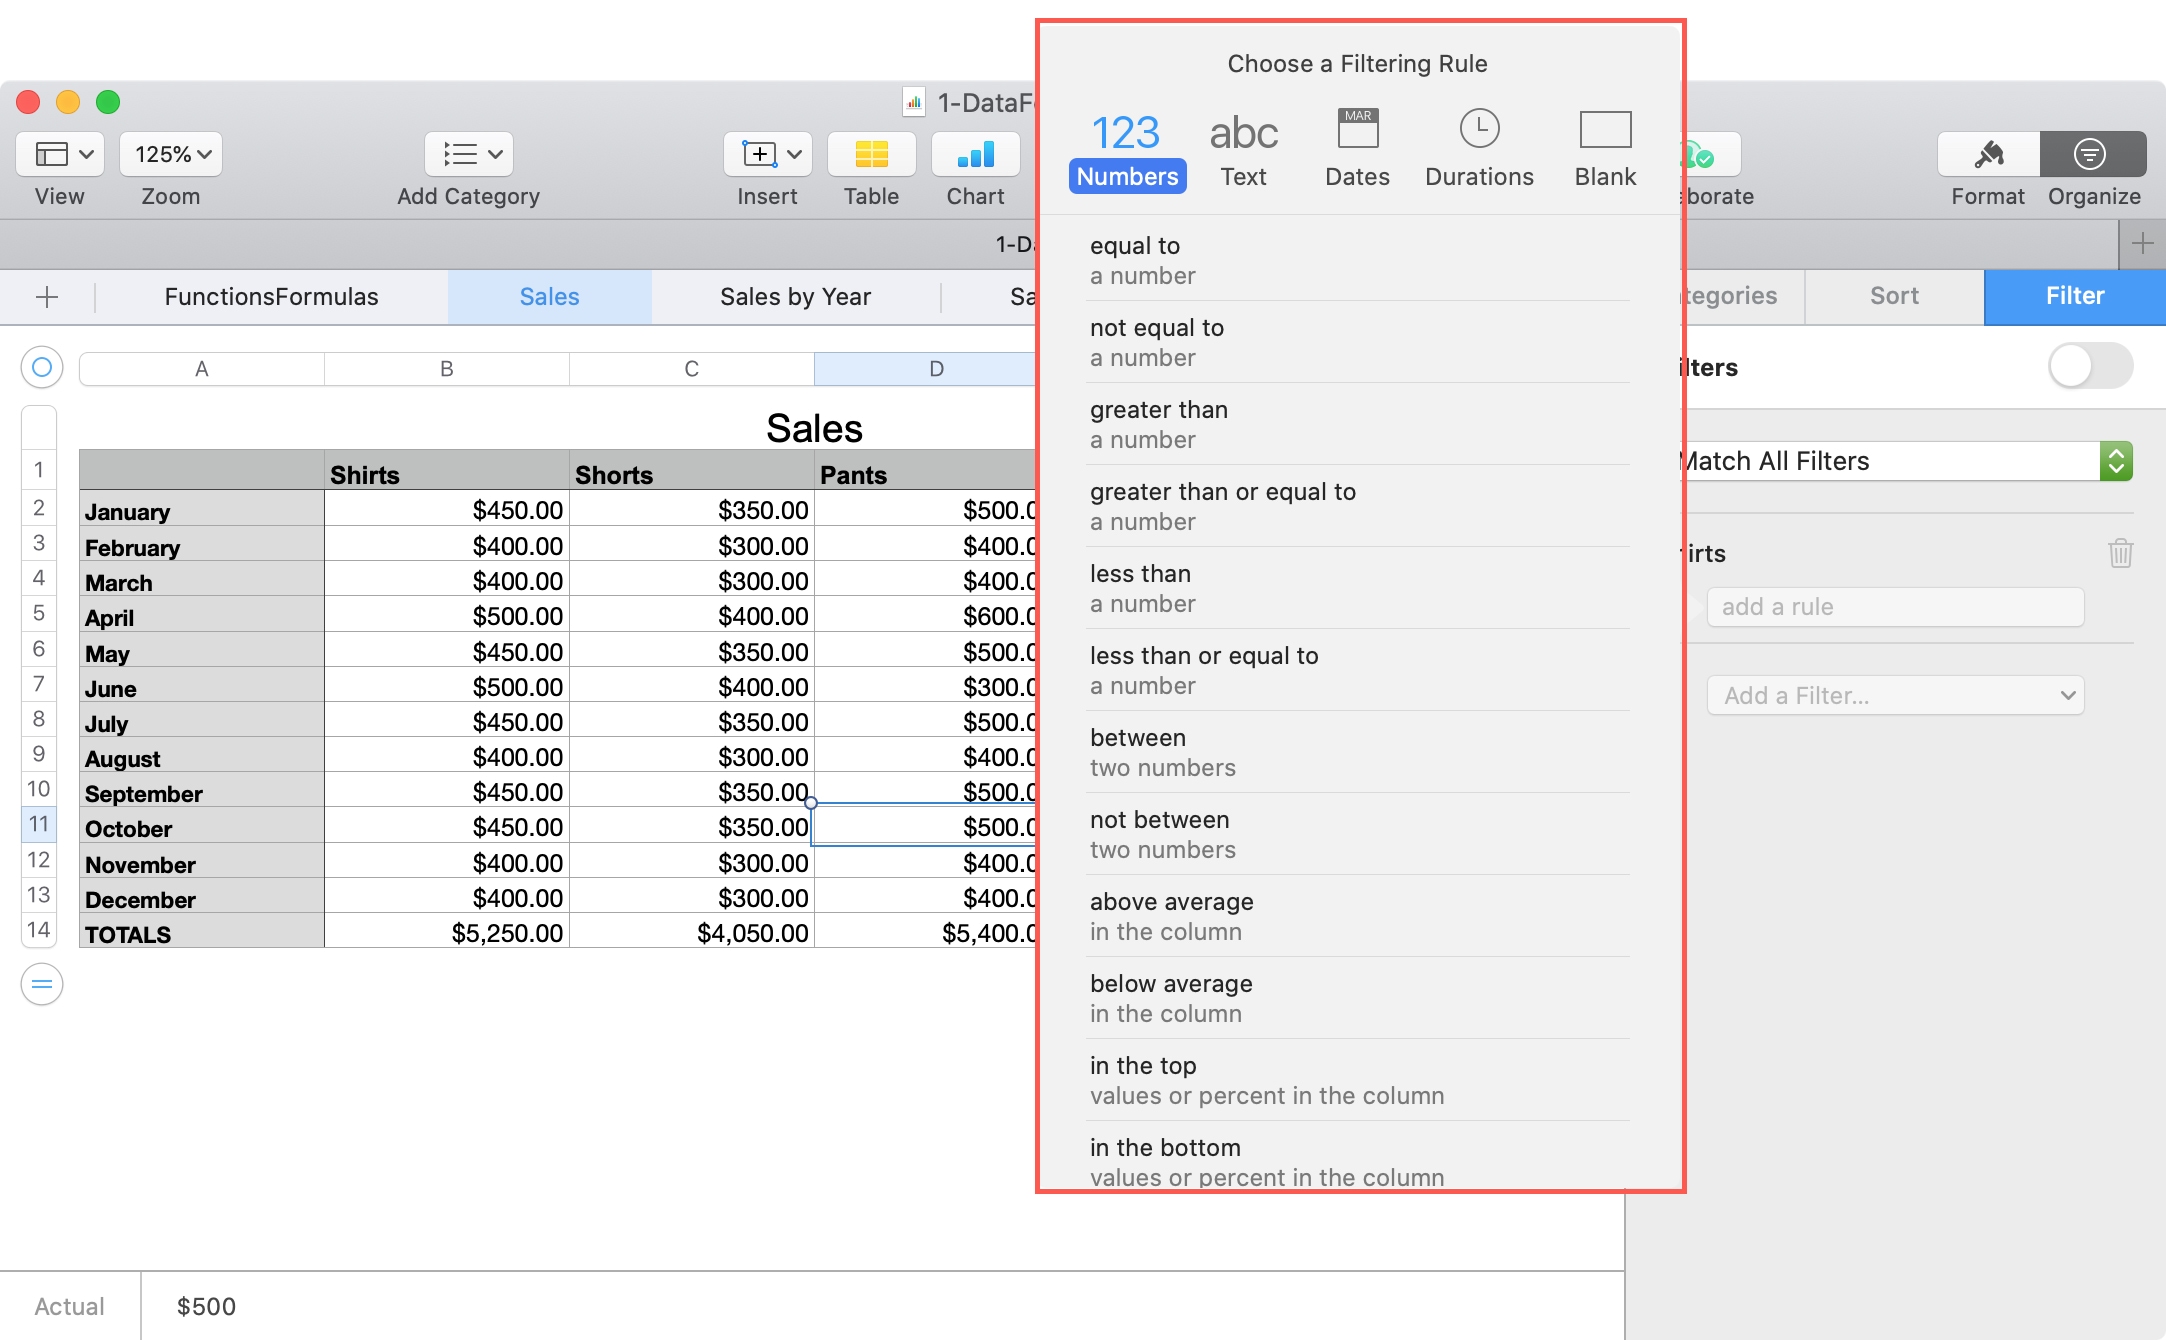Select row 11 header

pyautogui.click(x=39, y=824)
